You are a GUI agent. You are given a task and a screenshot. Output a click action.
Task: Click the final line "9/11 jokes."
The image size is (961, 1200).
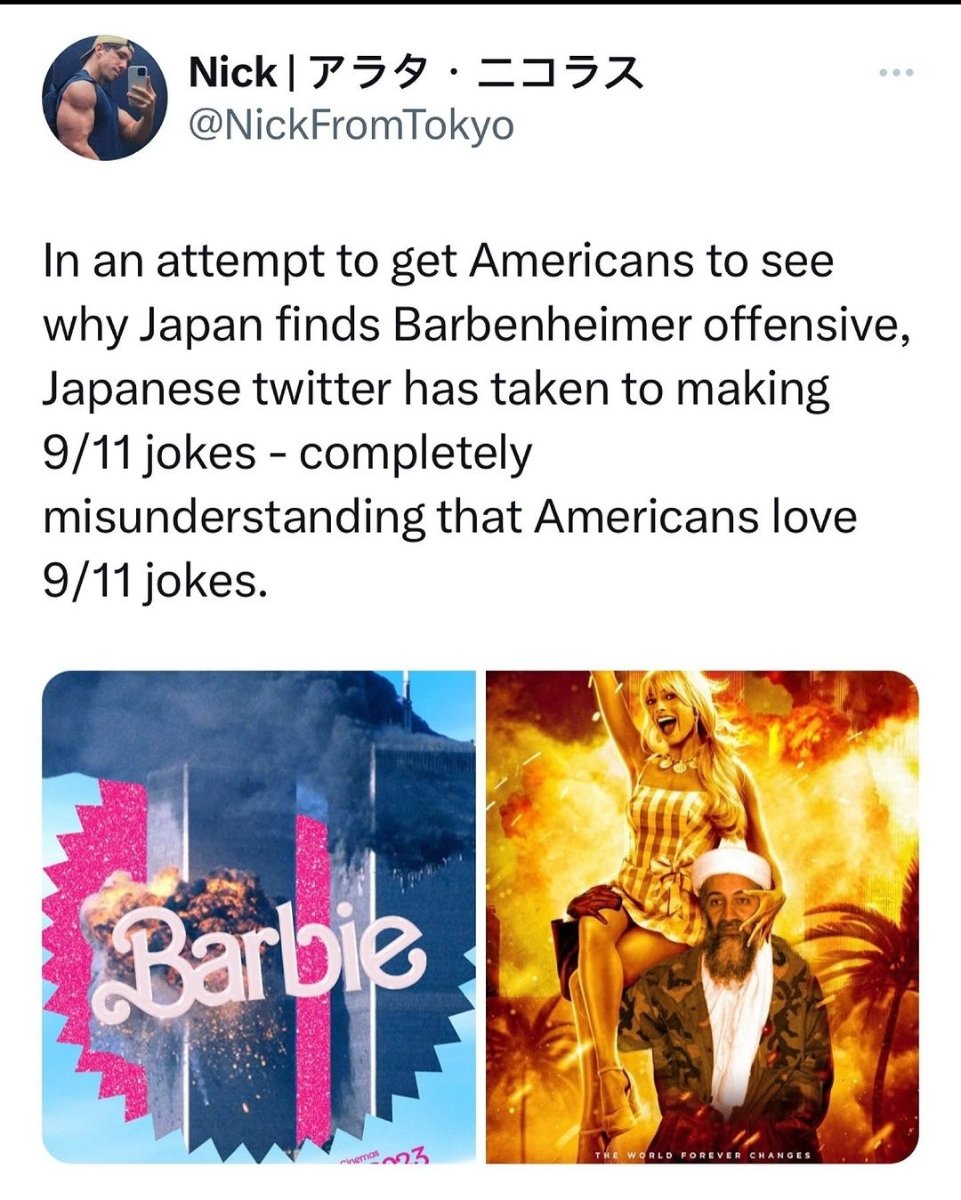[x=155, y=582]
